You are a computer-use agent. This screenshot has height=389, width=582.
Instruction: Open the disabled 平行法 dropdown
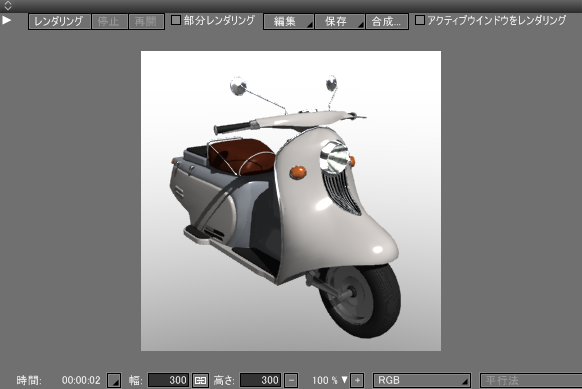(531, 380)
